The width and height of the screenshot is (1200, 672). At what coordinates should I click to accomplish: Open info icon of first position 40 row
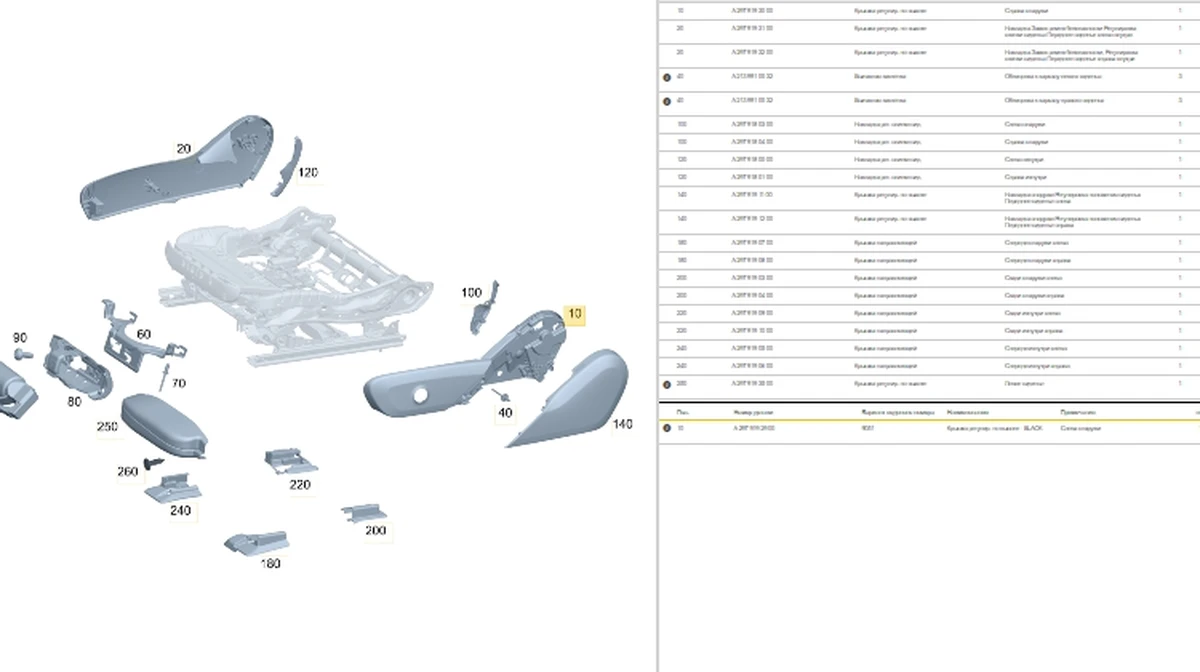pyautogui.click(x=667, y=77)
